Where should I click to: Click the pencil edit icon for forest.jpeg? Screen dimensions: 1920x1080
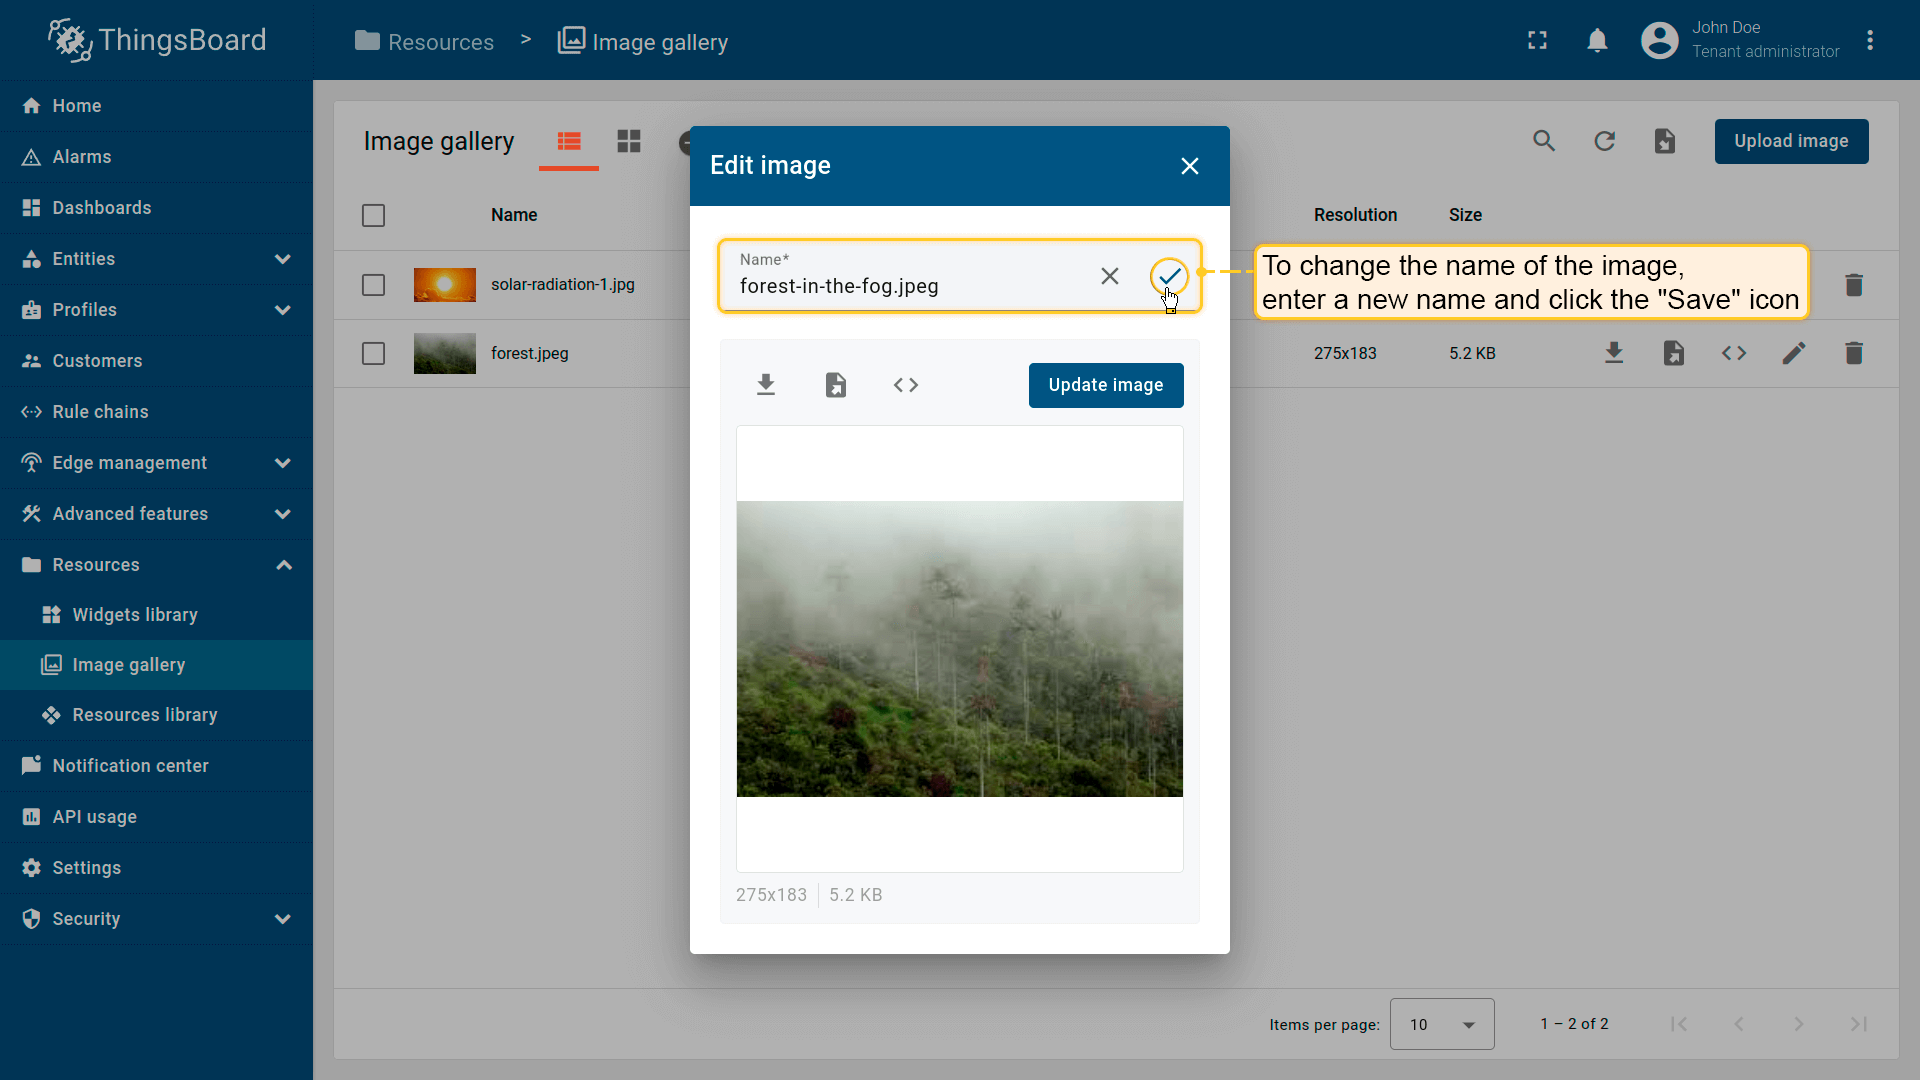point(1793,353)
